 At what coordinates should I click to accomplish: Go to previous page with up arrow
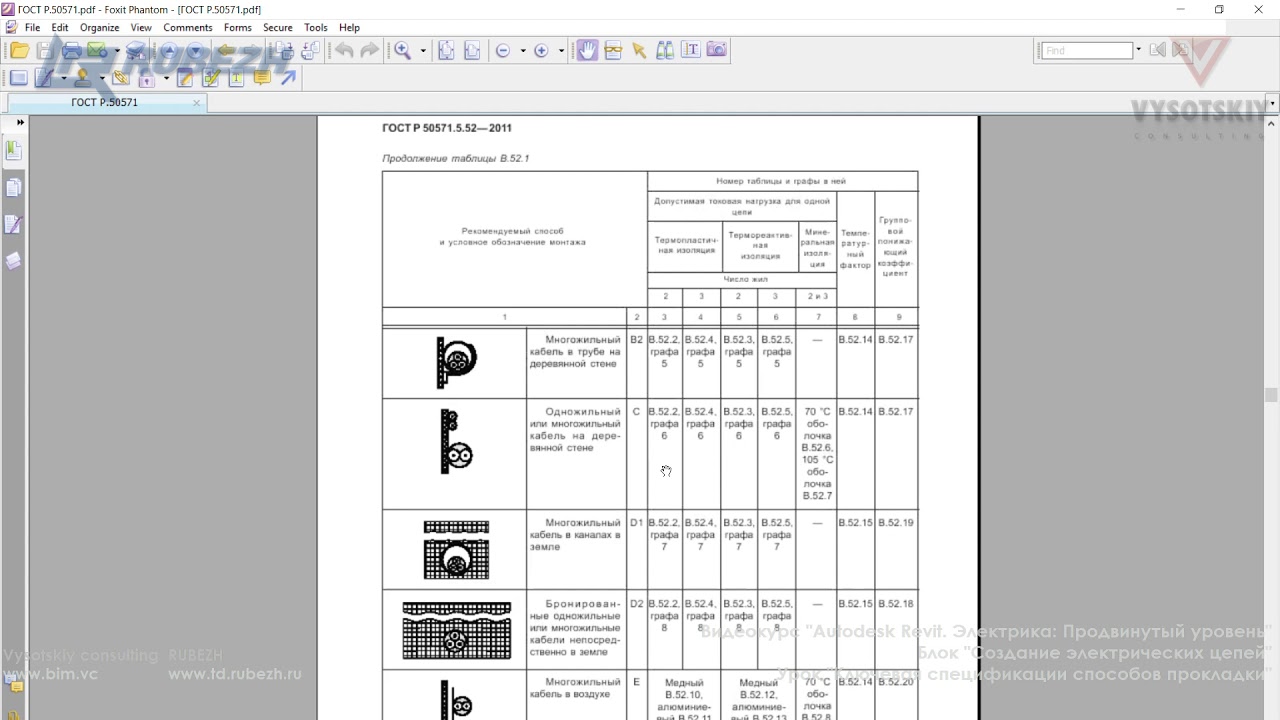tap(168, 50)
